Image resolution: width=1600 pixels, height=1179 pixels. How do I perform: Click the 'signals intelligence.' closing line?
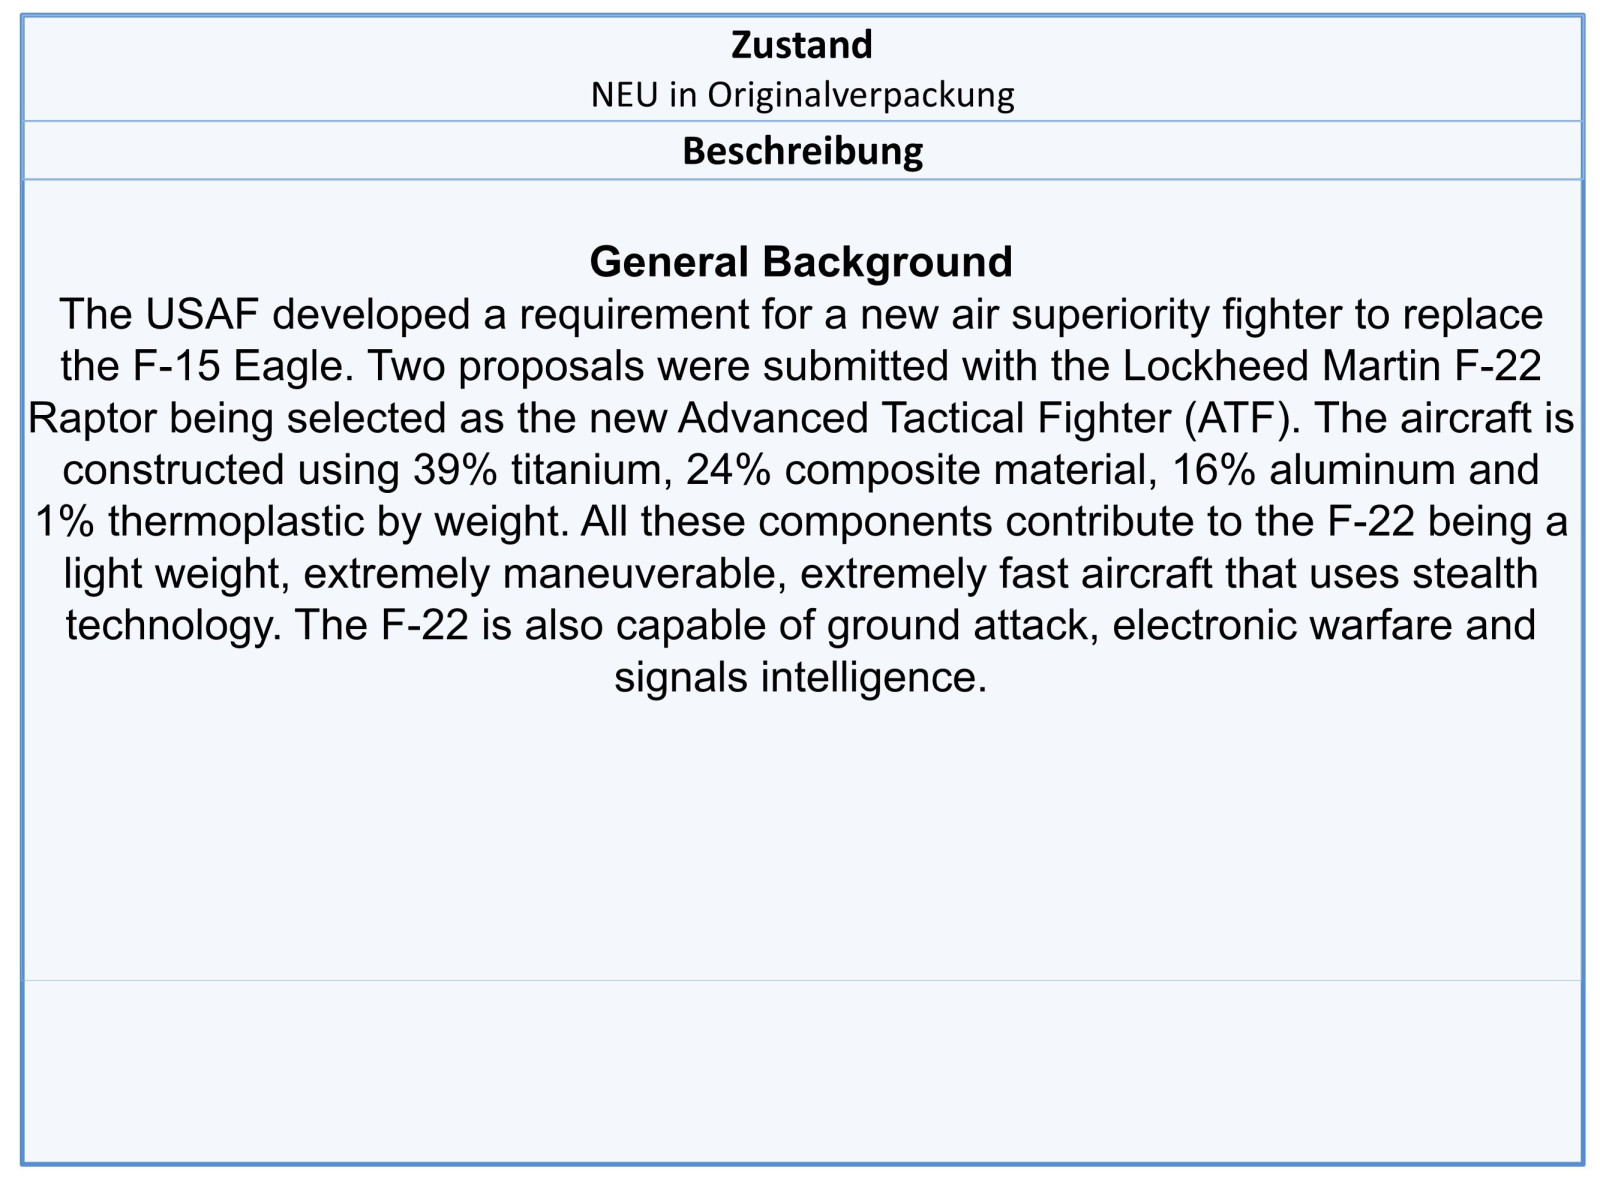click(x=801, y=679)
